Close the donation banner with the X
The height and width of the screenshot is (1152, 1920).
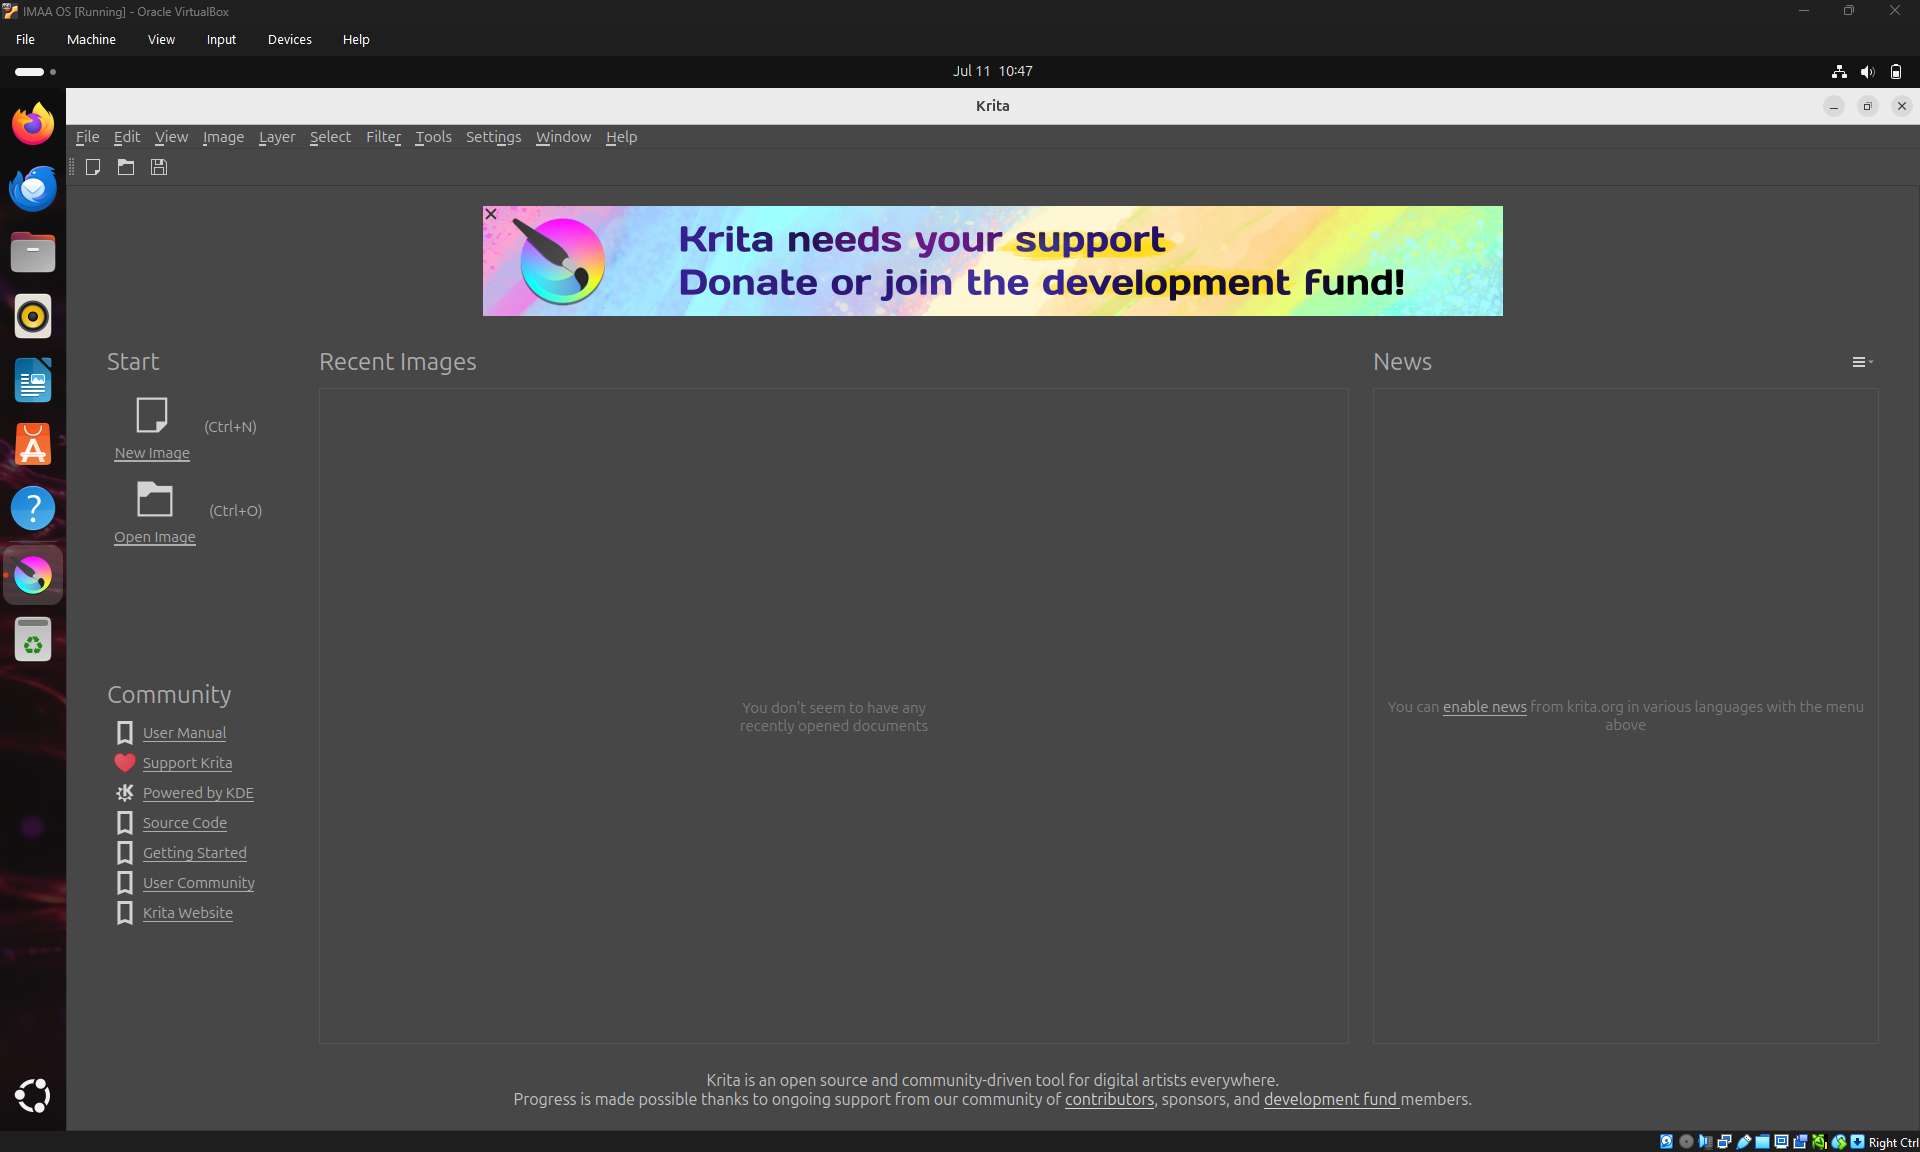pyautogui.click(x=491, y=214)
